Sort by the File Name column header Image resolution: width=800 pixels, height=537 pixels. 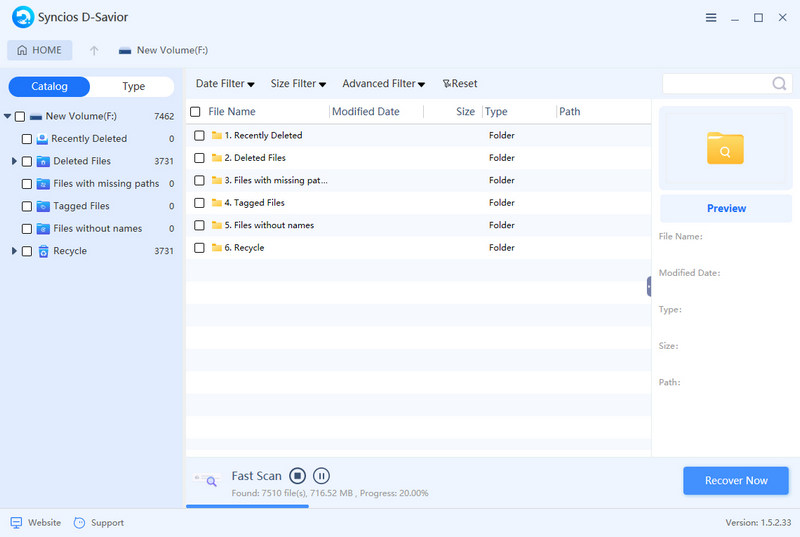[x=232, y=112]
